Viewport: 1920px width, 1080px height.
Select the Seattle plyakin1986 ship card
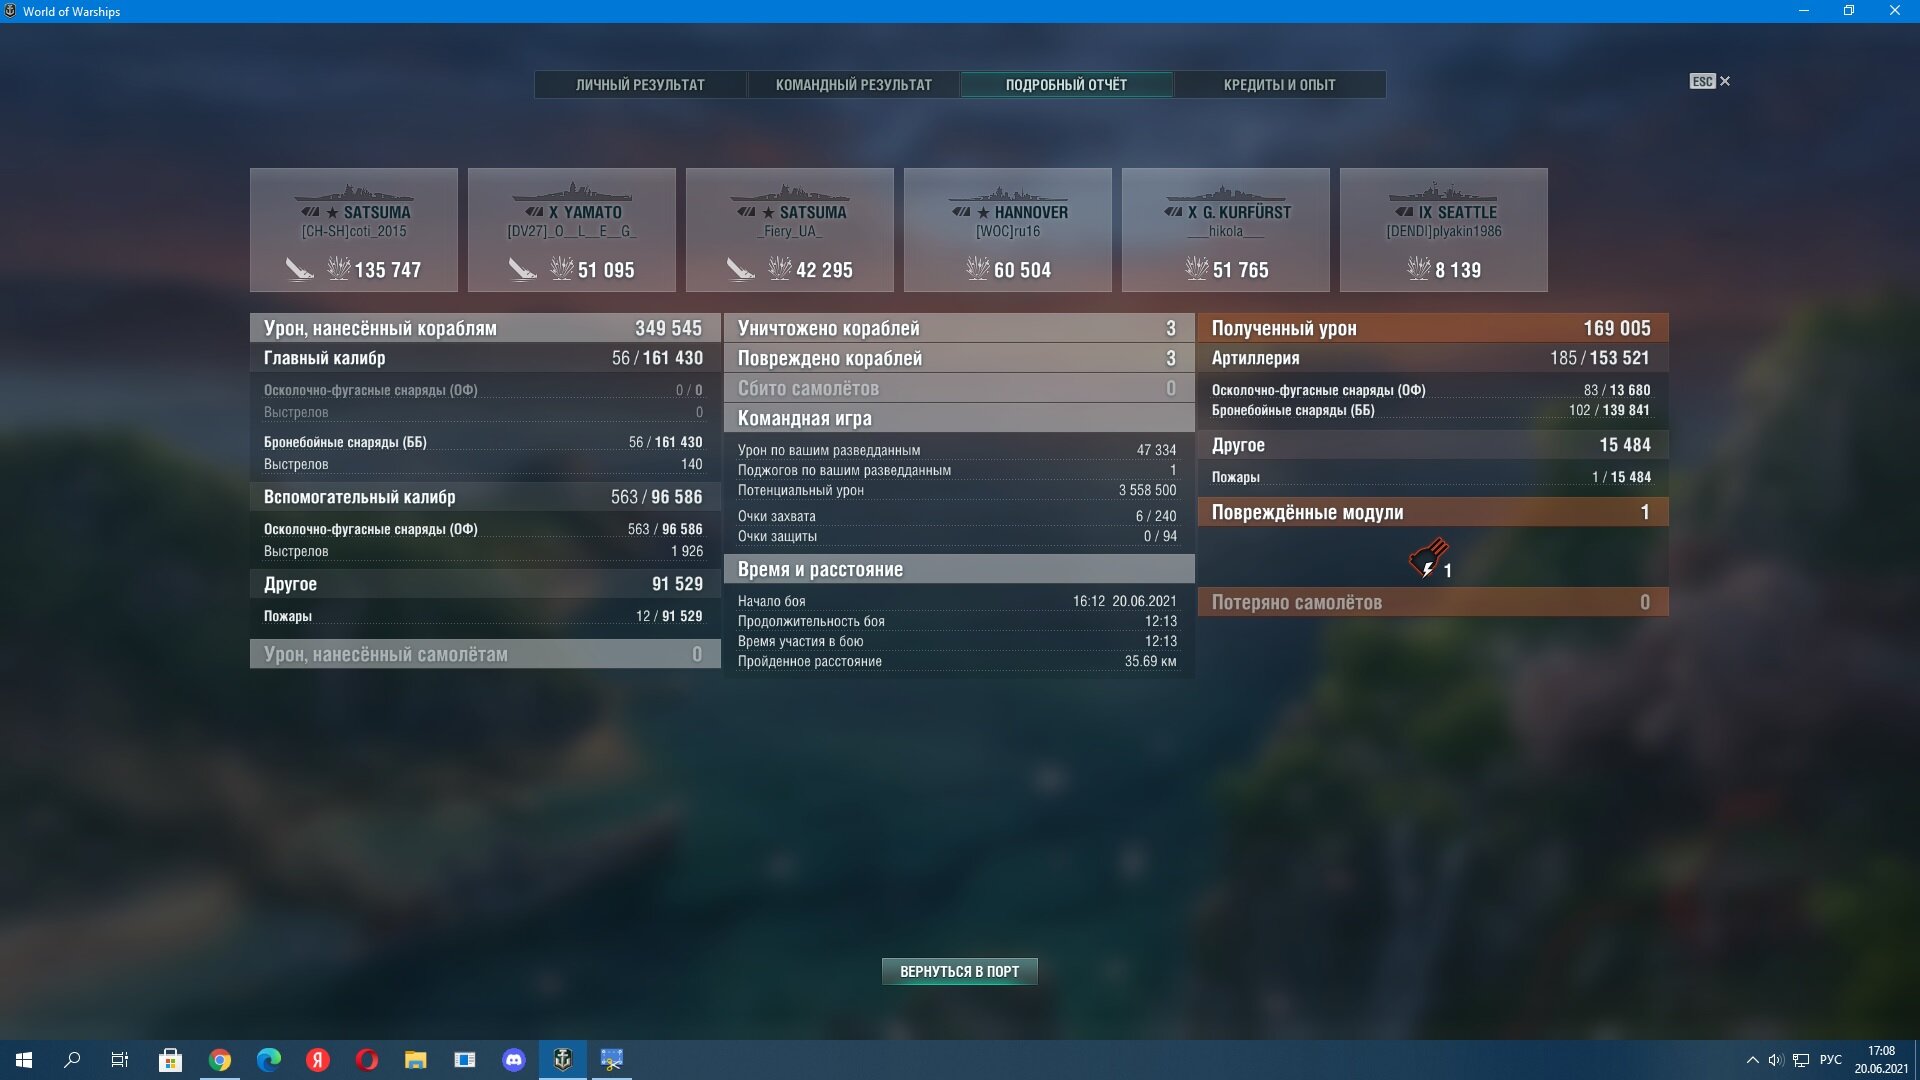(1444, 230)
